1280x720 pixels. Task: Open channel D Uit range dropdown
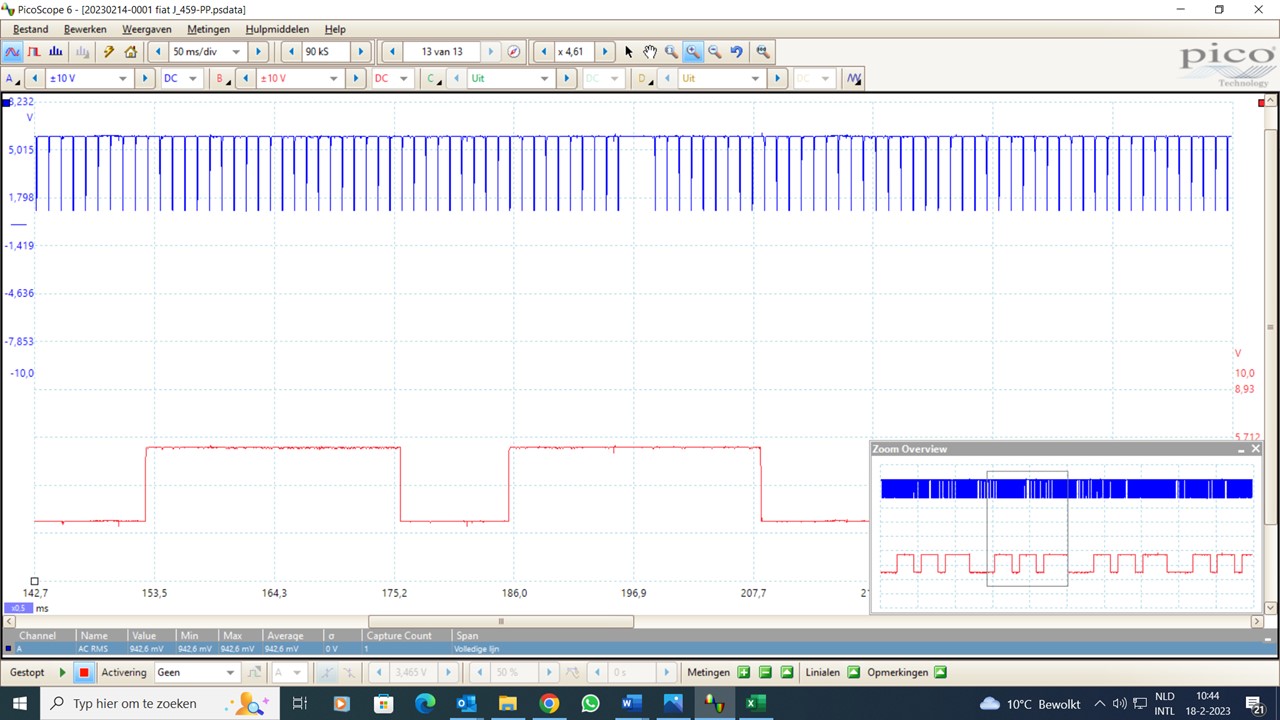click(x=756, y=78)
